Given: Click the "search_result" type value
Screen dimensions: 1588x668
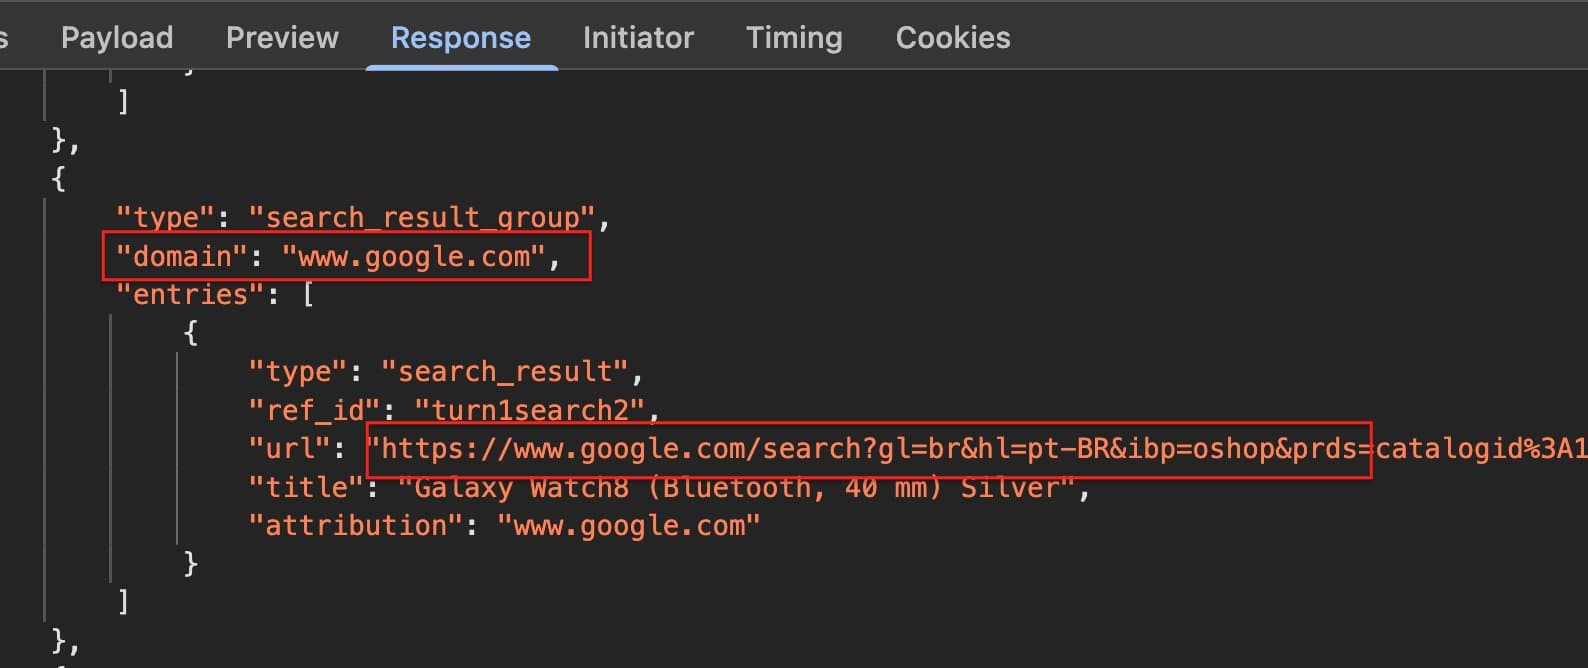Looking at the screenshot, I should (505, 371).
